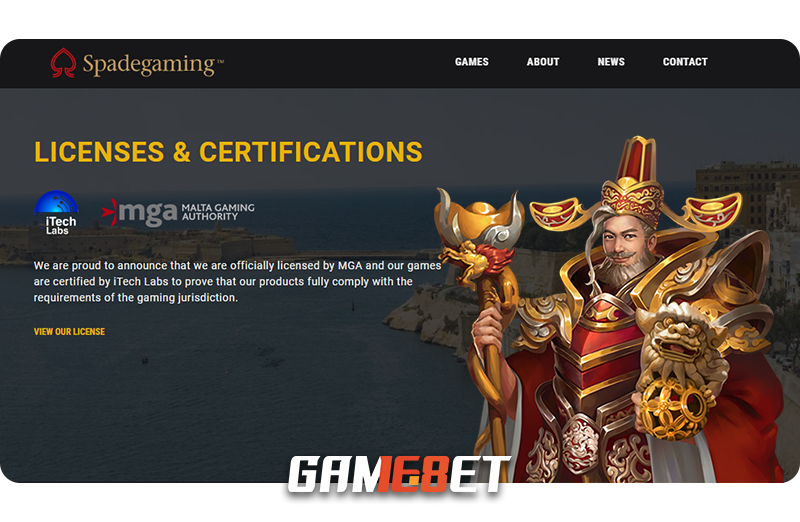Click the red spade logo icon
This screenshot has width=800, height=522.
(63, 63)
